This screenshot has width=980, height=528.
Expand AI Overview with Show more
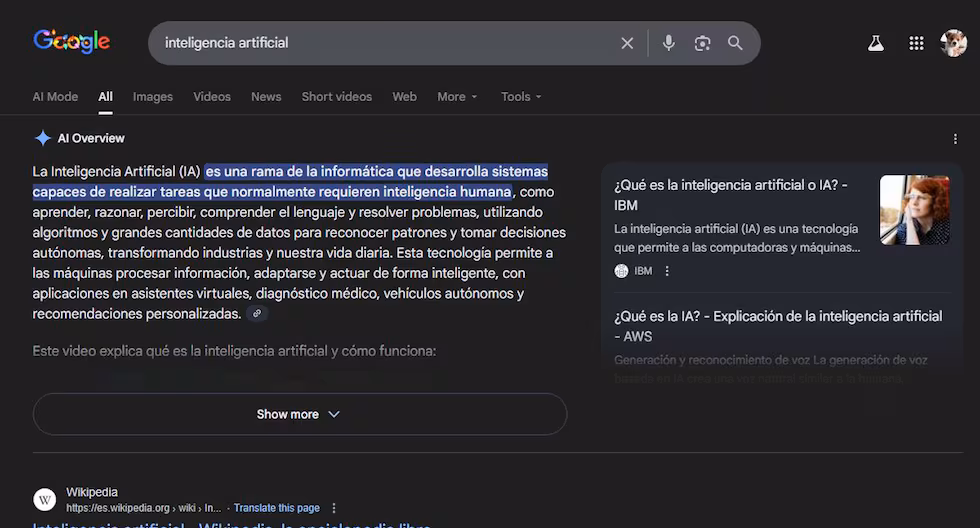click(299, 414)
